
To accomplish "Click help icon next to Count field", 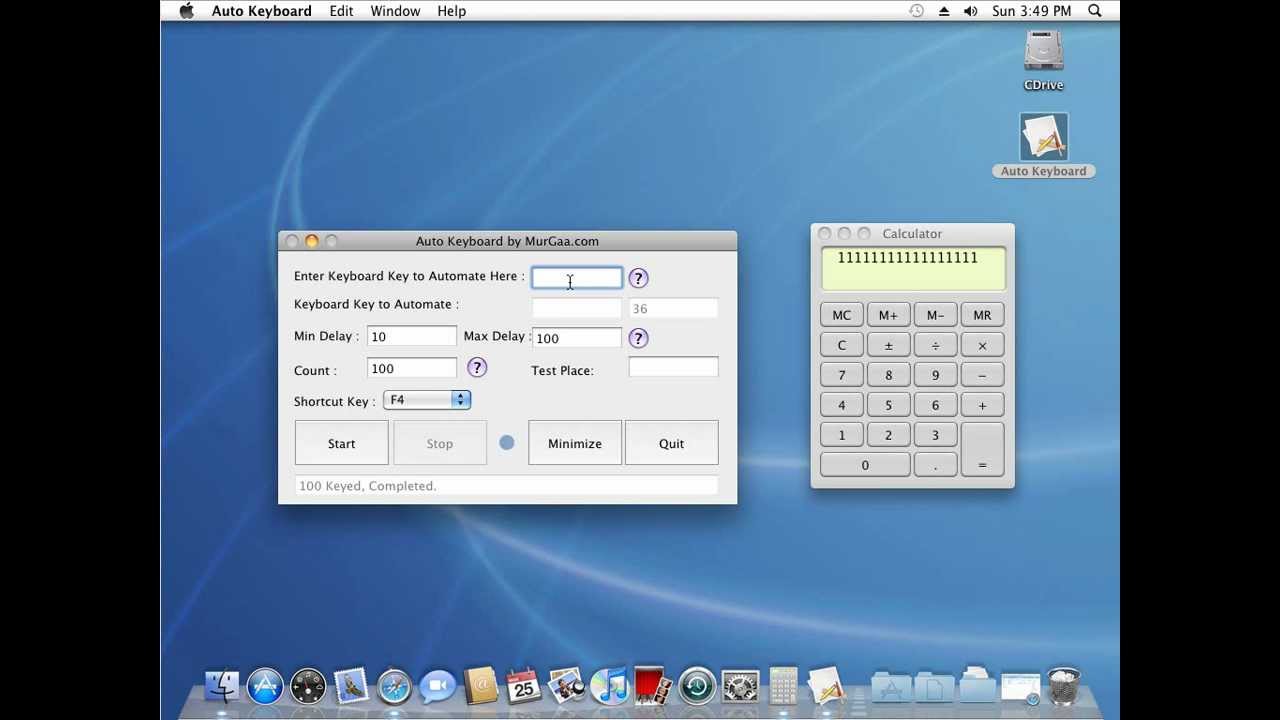I will click(x=477, y=368).
